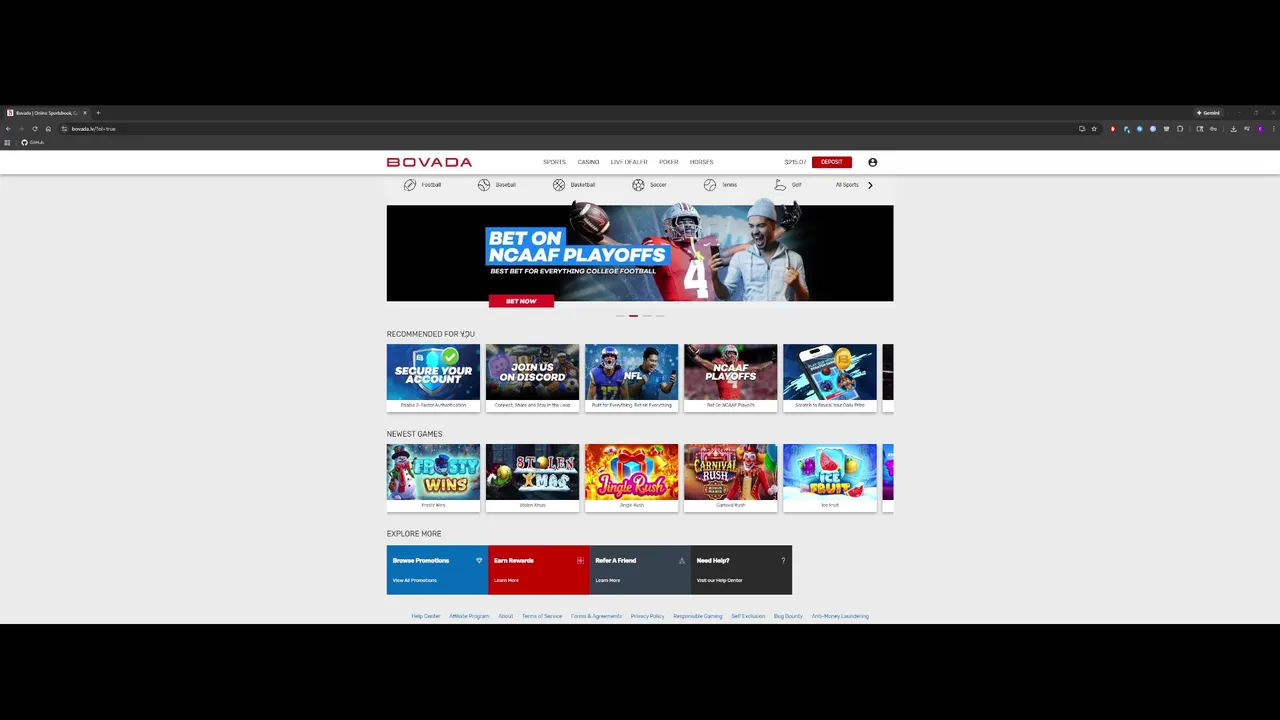1280x720 pixels.
Task: Open Terms of Service footer link
Action: 542,616
